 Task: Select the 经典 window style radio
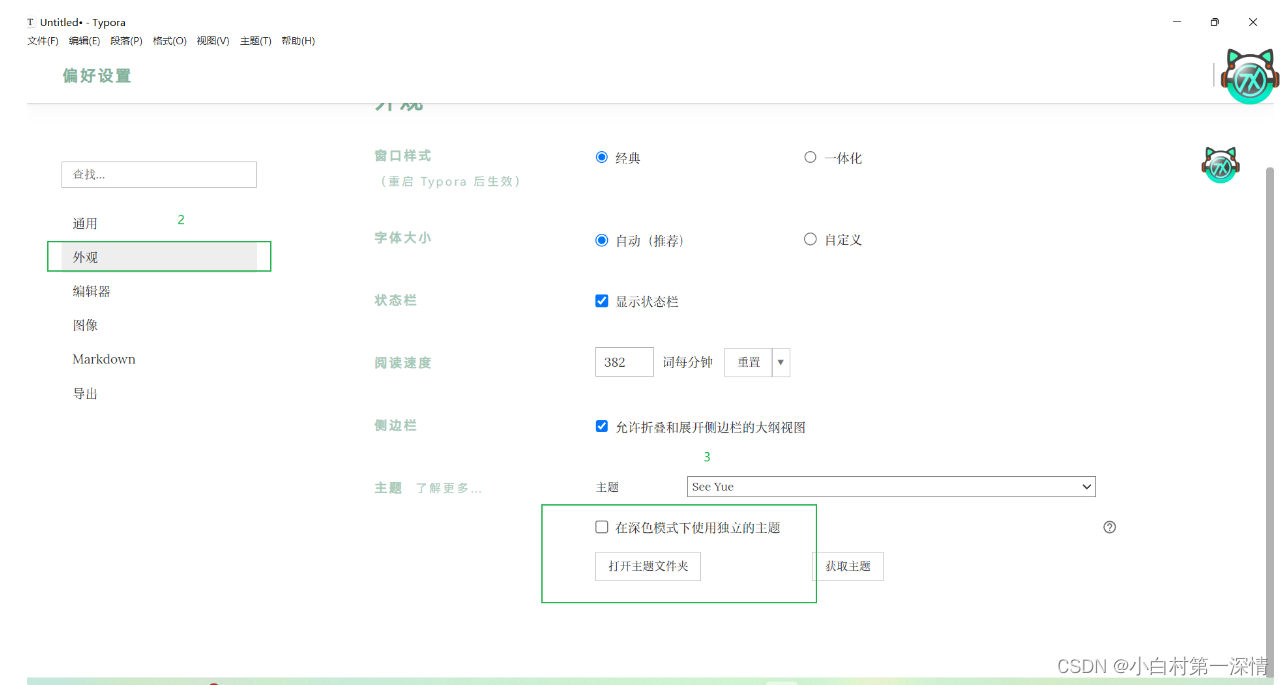(x=602, y=157)
